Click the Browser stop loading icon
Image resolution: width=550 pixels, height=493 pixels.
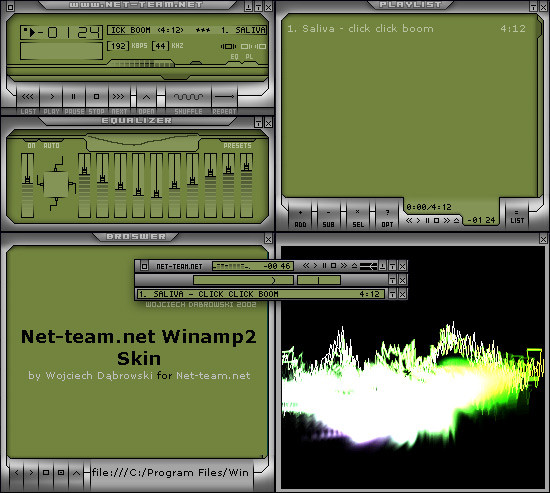pyautogui.click(x=46, y=473)
